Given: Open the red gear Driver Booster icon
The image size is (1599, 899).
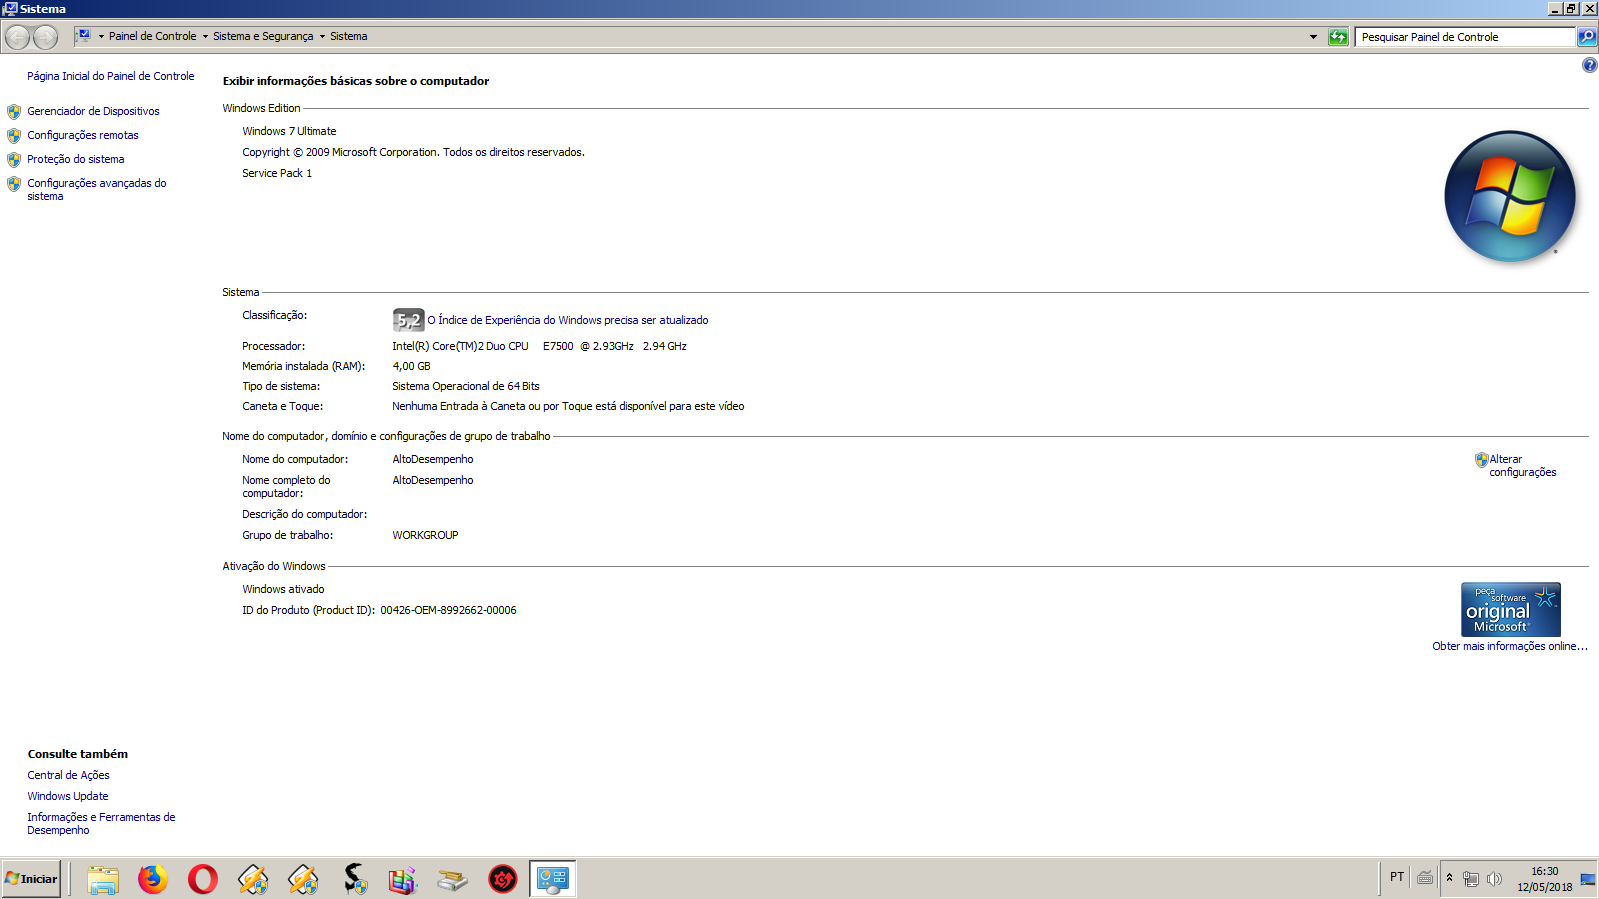Looking at the screenshot, I should coord(503,880).
